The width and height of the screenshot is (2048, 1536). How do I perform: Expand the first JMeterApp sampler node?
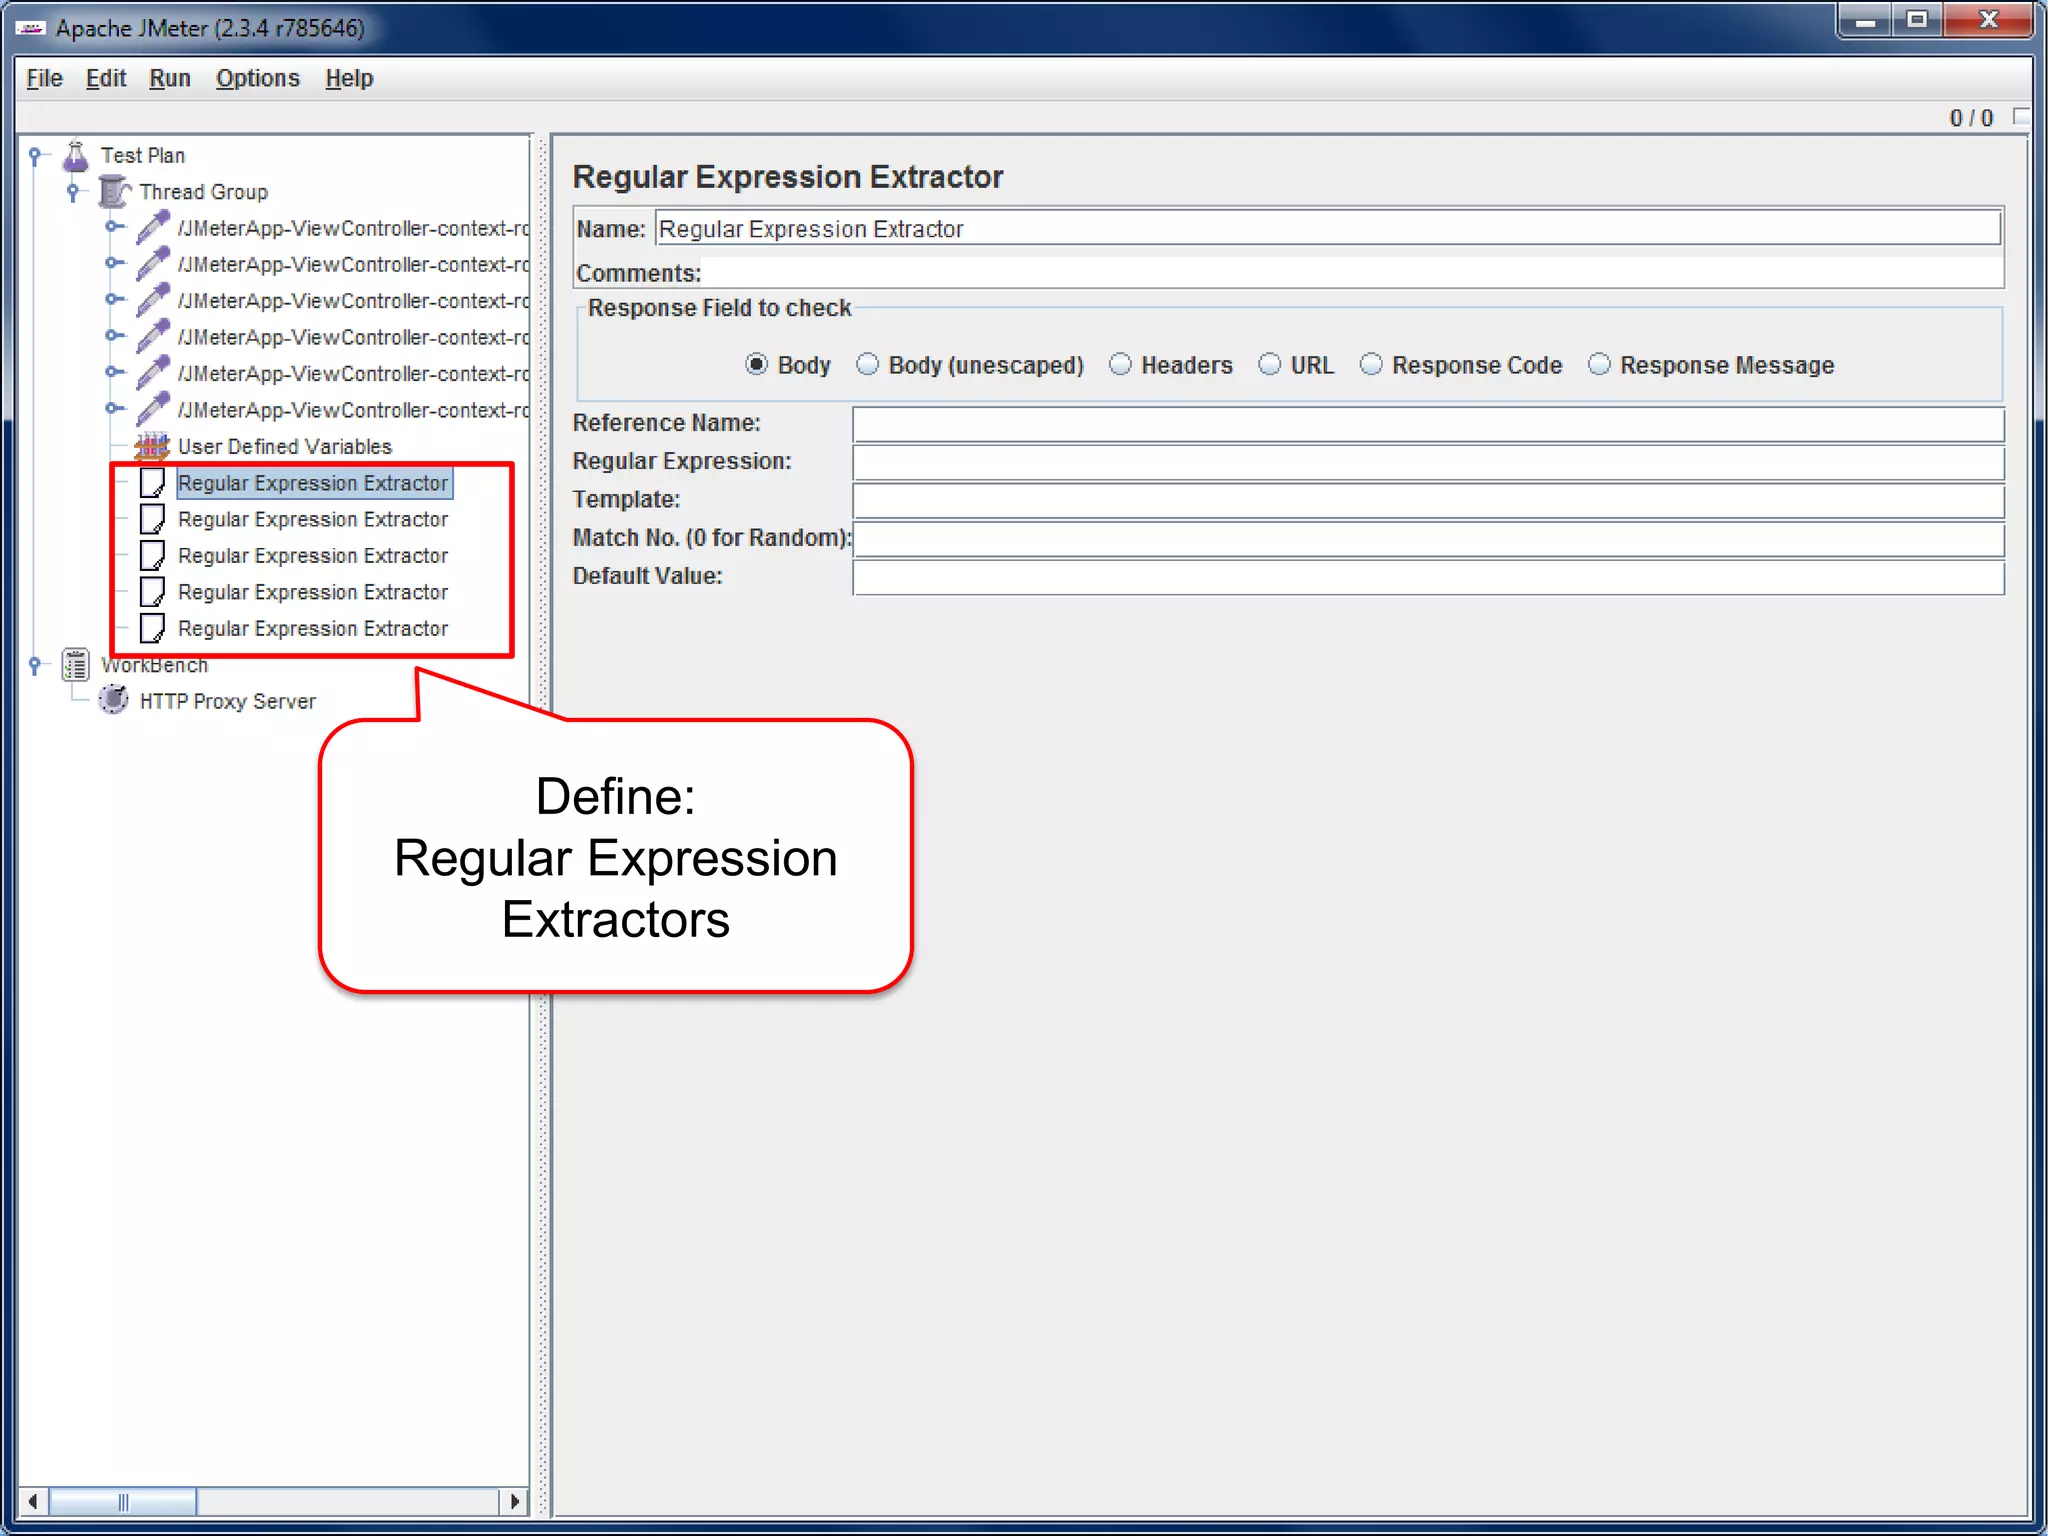click(x=114, y=227)
